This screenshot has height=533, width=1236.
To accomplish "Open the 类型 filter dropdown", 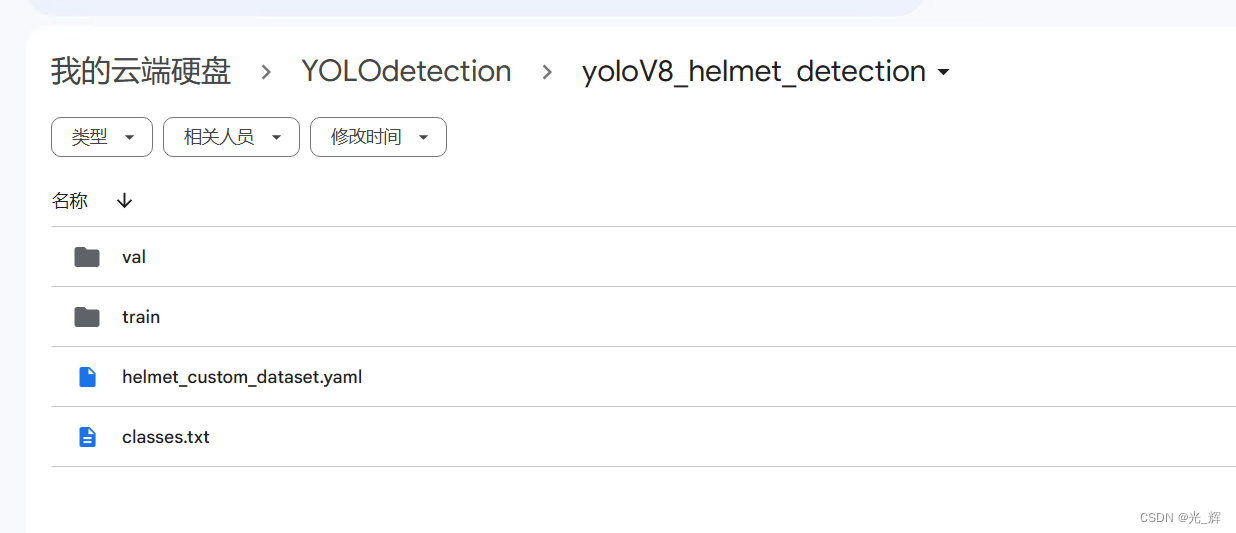I will pyautogui.click(x=102, y=137).
